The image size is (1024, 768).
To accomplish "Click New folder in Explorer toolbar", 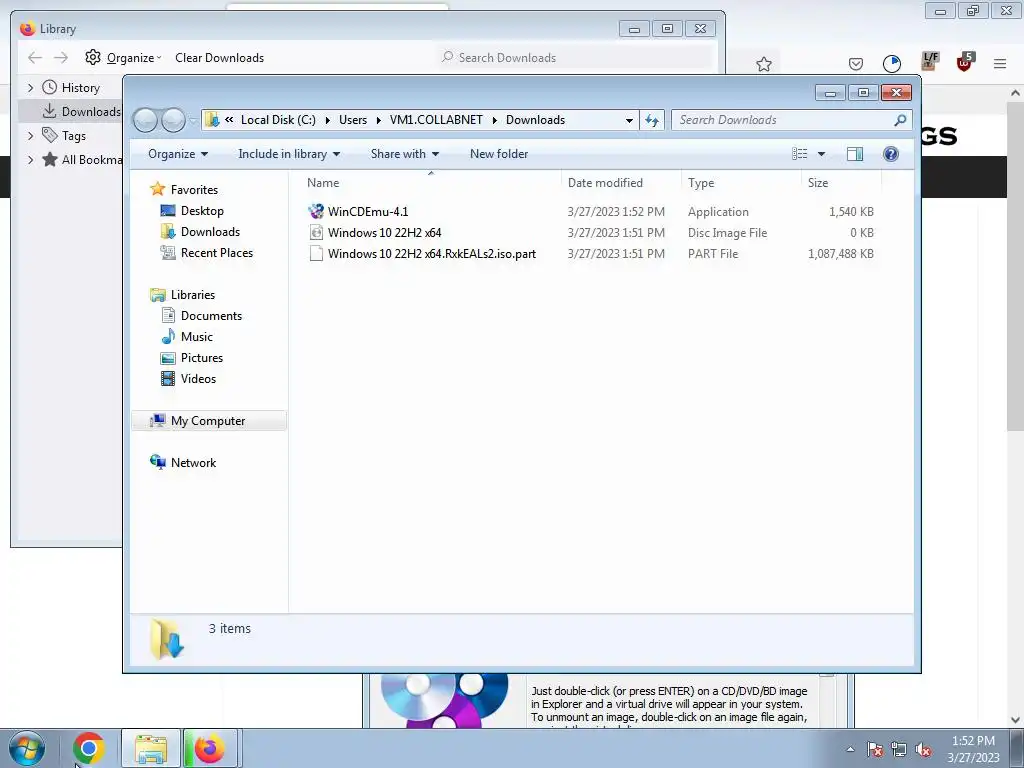I will tap(499, 154).
